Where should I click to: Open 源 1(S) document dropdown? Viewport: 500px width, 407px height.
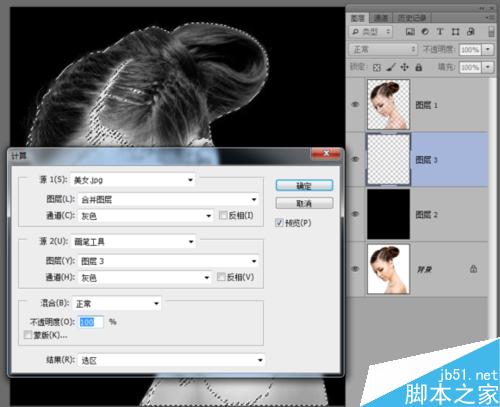coord(133,180)
